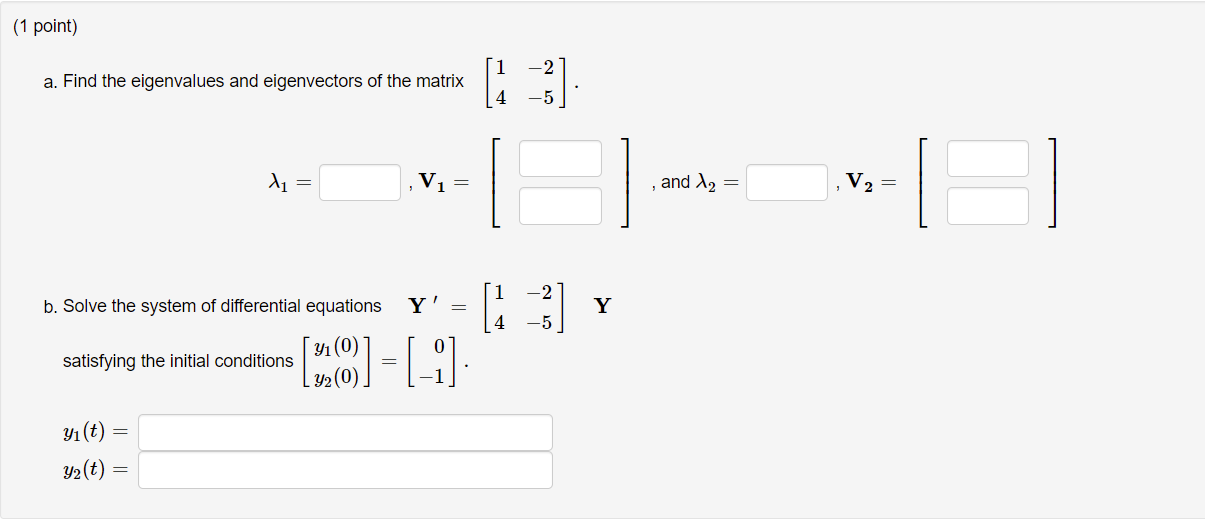Image resolution: width=1205 pixels, height=523 pixels.
Task: Click the initial condition vector [0, -1]
Action: (435, 361)
